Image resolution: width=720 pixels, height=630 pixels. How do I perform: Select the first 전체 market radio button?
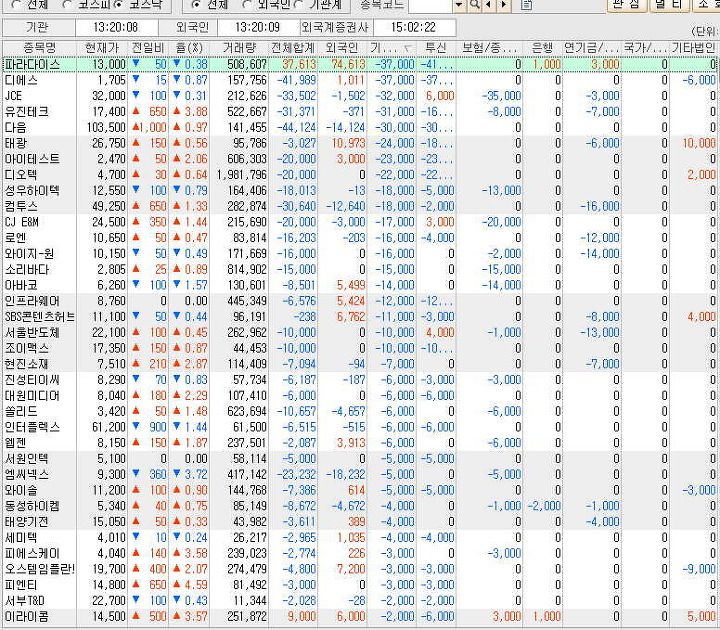pos(15,5)
